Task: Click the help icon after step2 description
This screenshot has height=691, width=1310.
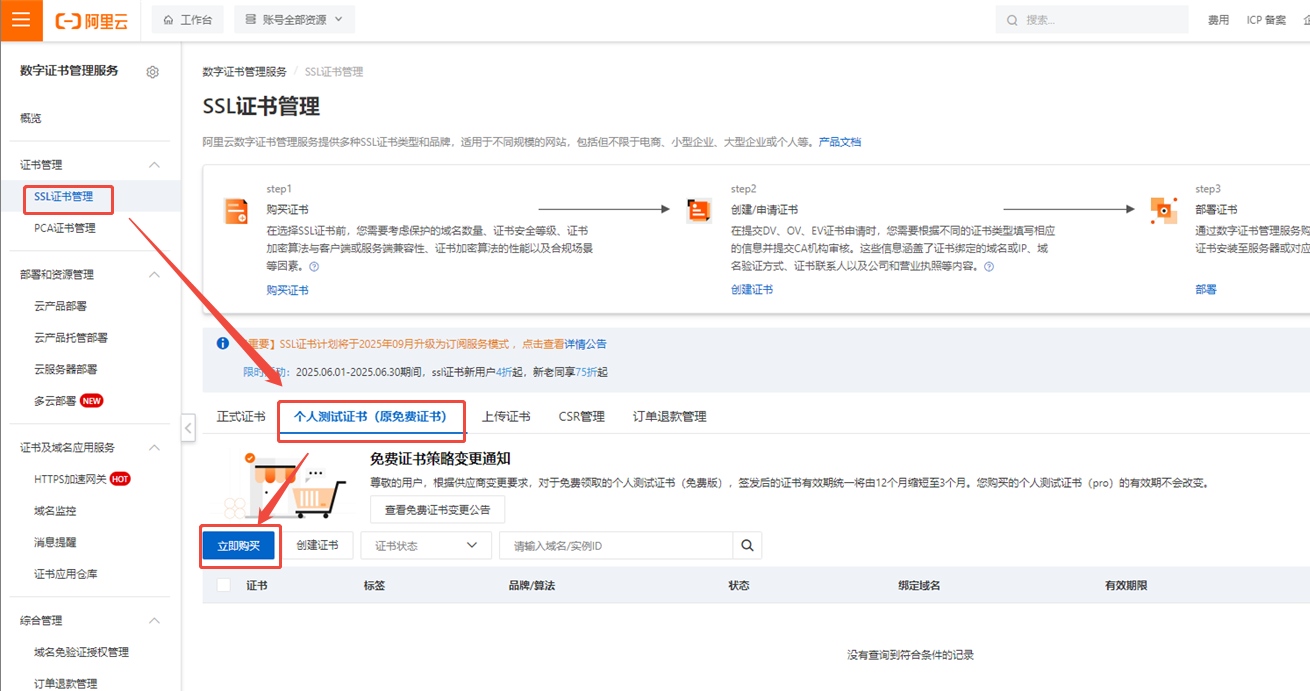Action: (989, 267)
